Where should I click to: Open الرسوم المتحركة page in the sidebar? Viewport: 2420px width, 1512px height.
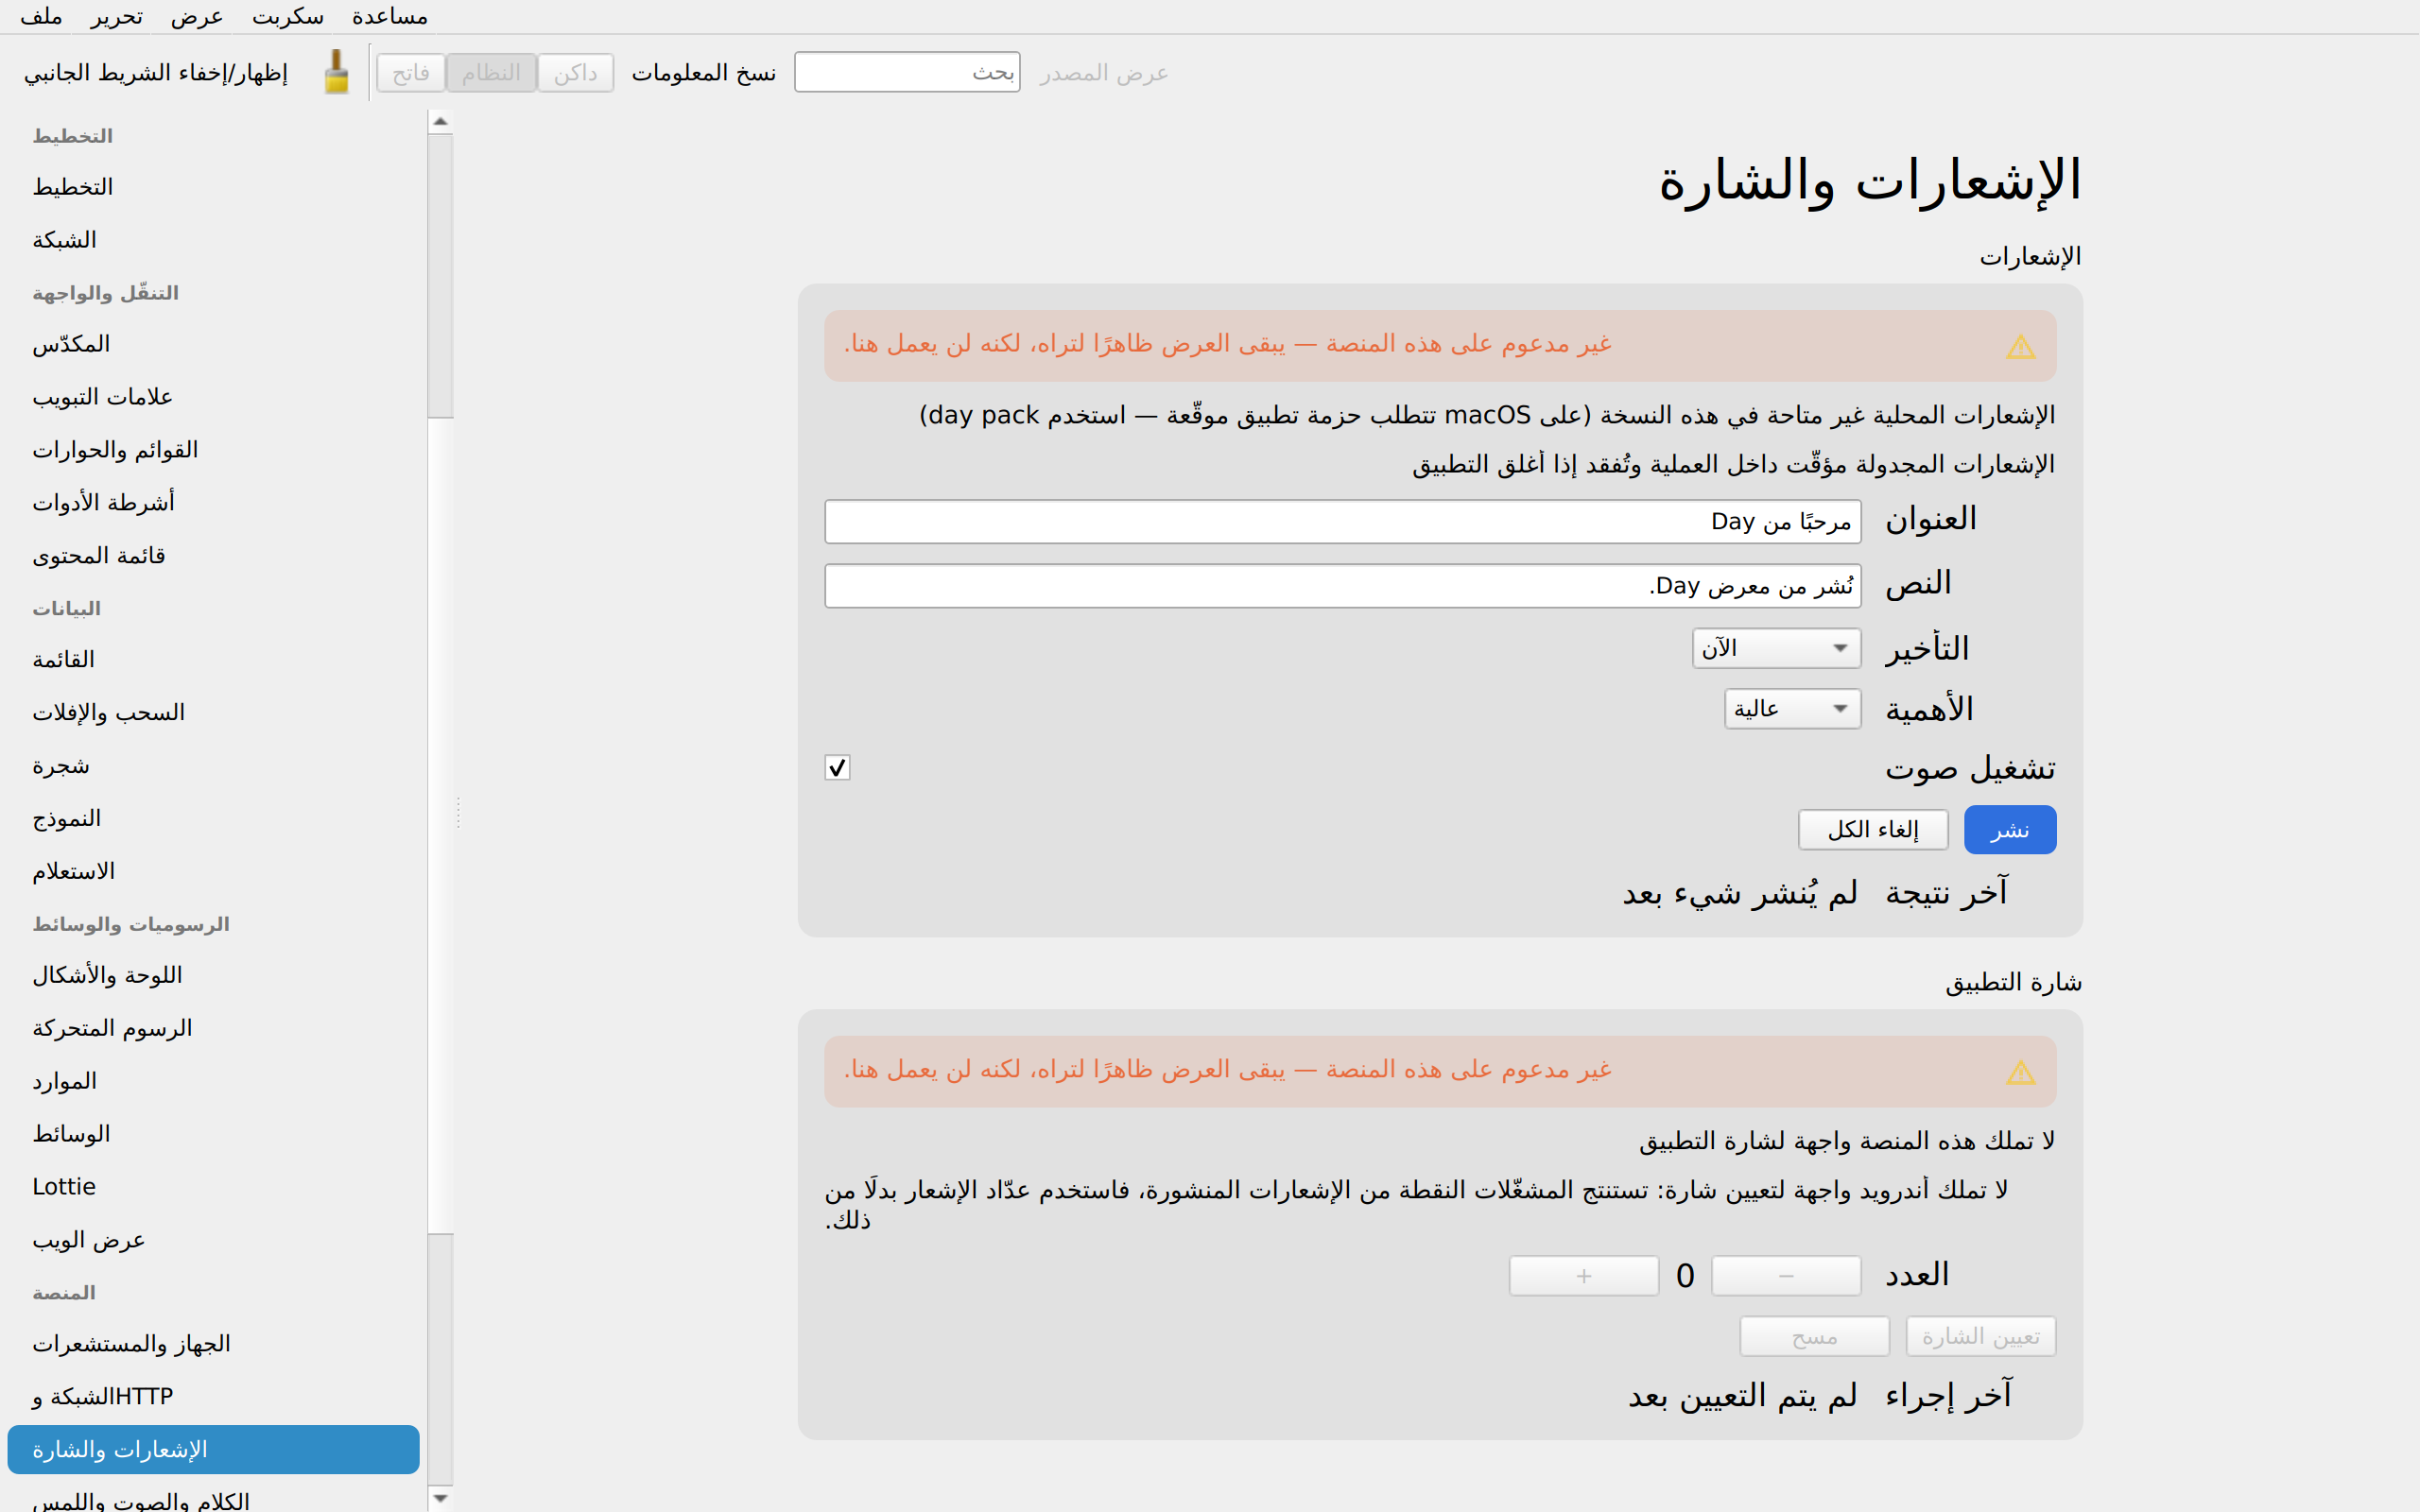pos(213,1028)
